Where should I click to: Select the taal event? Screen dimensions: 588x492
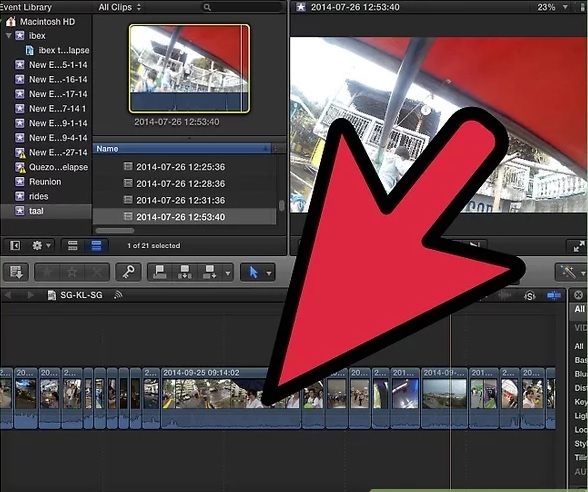tap(46, 211)
